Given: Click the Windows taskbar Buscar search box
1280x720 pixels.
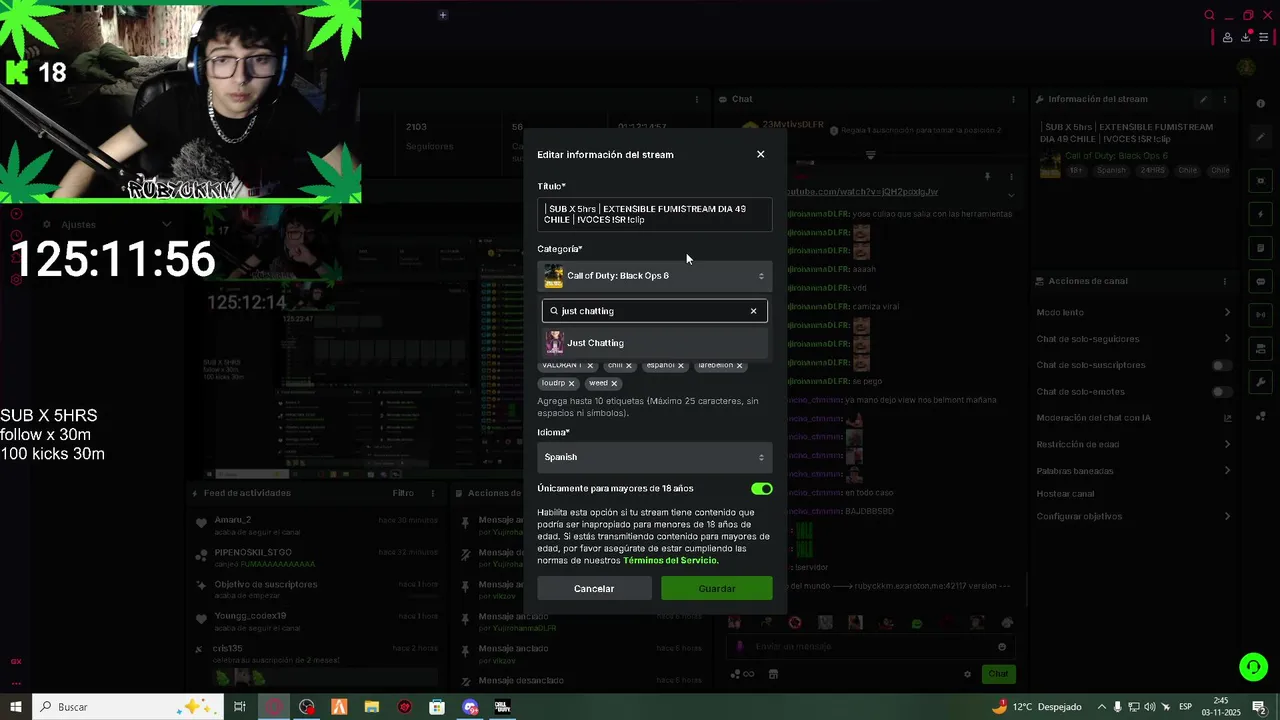Looking at the screenshot, I should pyautogui.click(x=128, y=707).
